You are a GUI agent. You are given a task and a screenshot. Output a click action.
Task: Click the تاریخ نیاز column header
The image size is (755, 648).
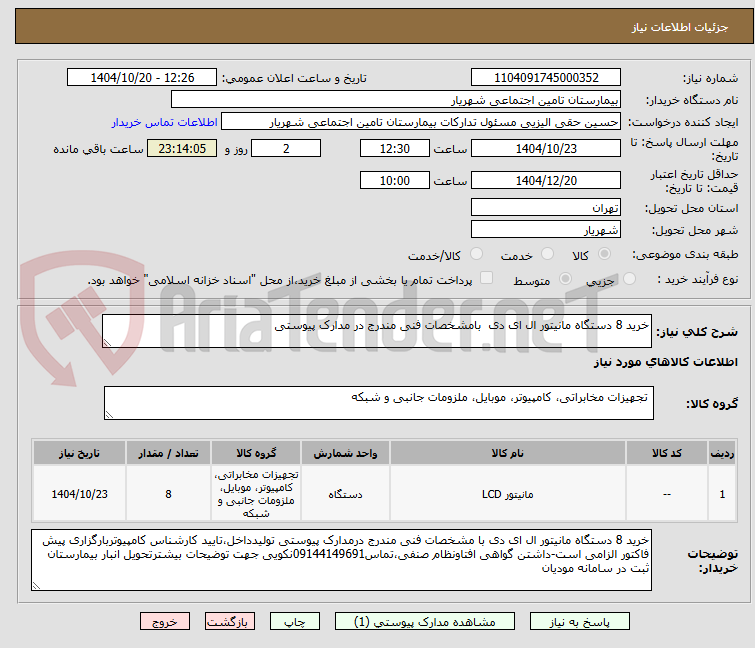tap(79, 453)
